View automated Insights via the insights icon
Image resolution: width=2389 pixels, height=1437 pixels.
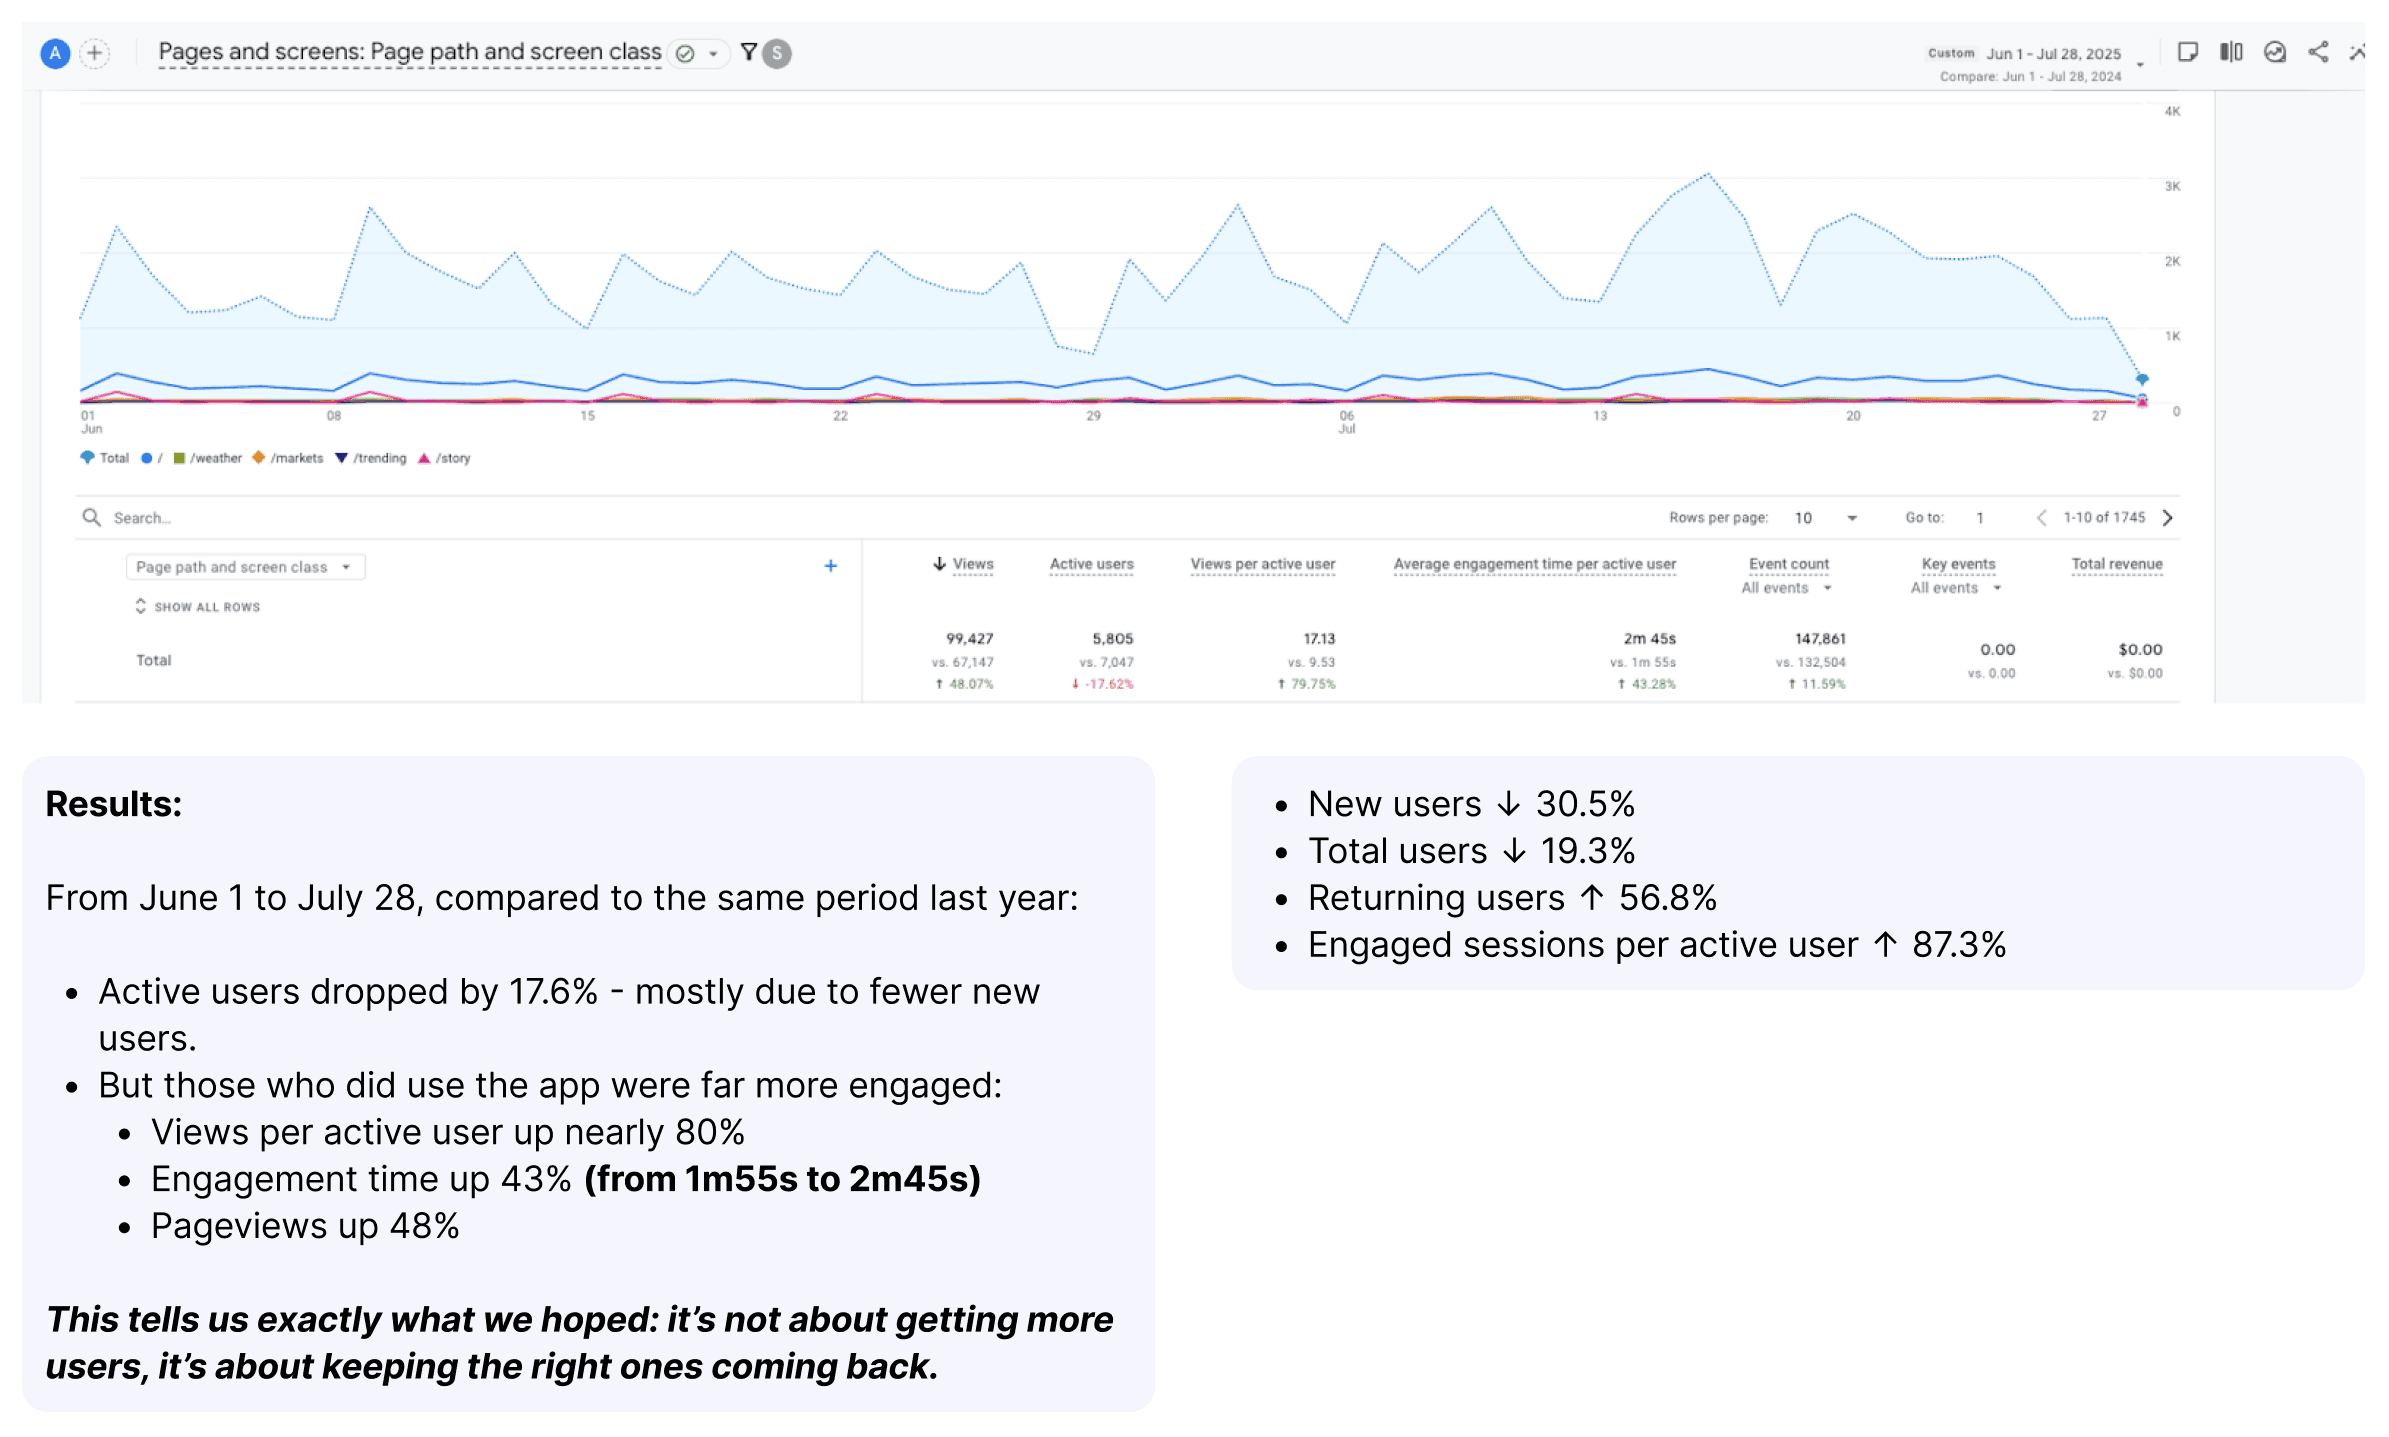[2276, 53]
